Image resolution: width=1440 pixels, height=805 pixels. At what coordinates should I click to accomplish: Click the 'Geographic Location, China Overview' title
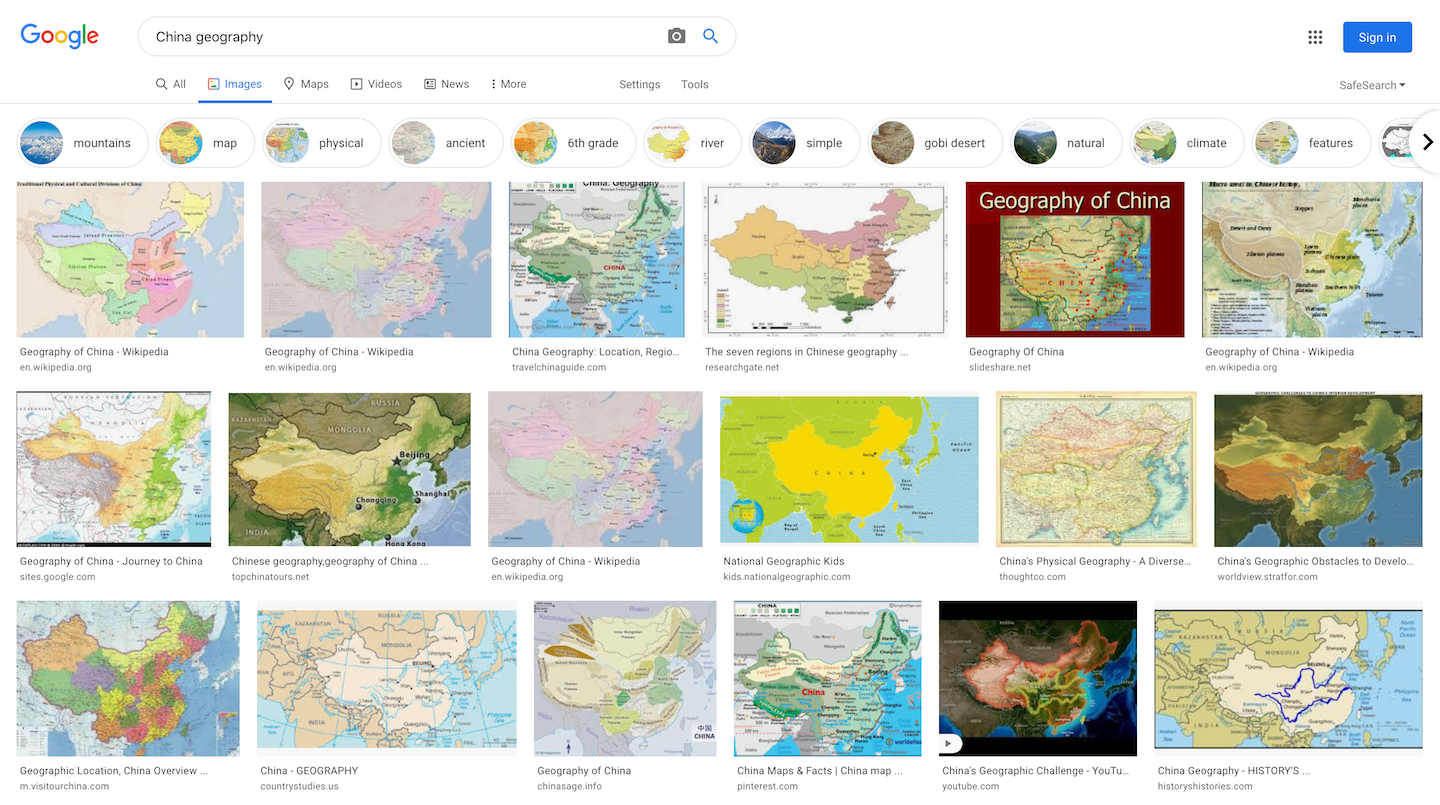pyautogui.click(x=114, y=771)
